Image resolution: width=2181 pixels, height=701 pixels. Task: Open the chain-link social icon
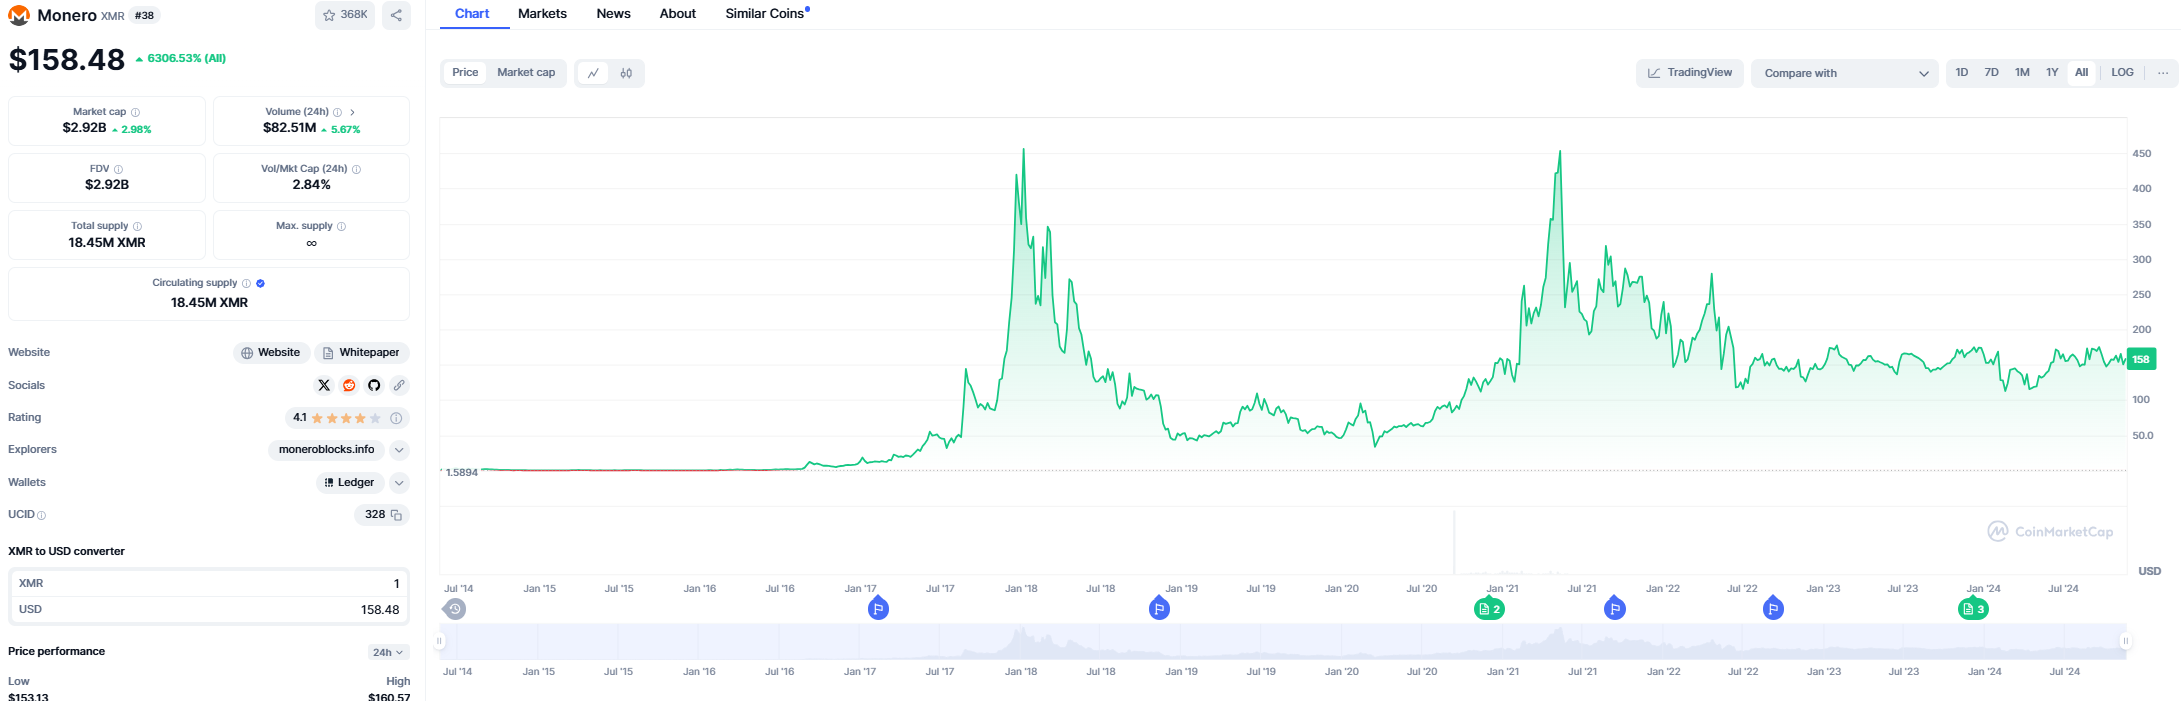[399, 385]
